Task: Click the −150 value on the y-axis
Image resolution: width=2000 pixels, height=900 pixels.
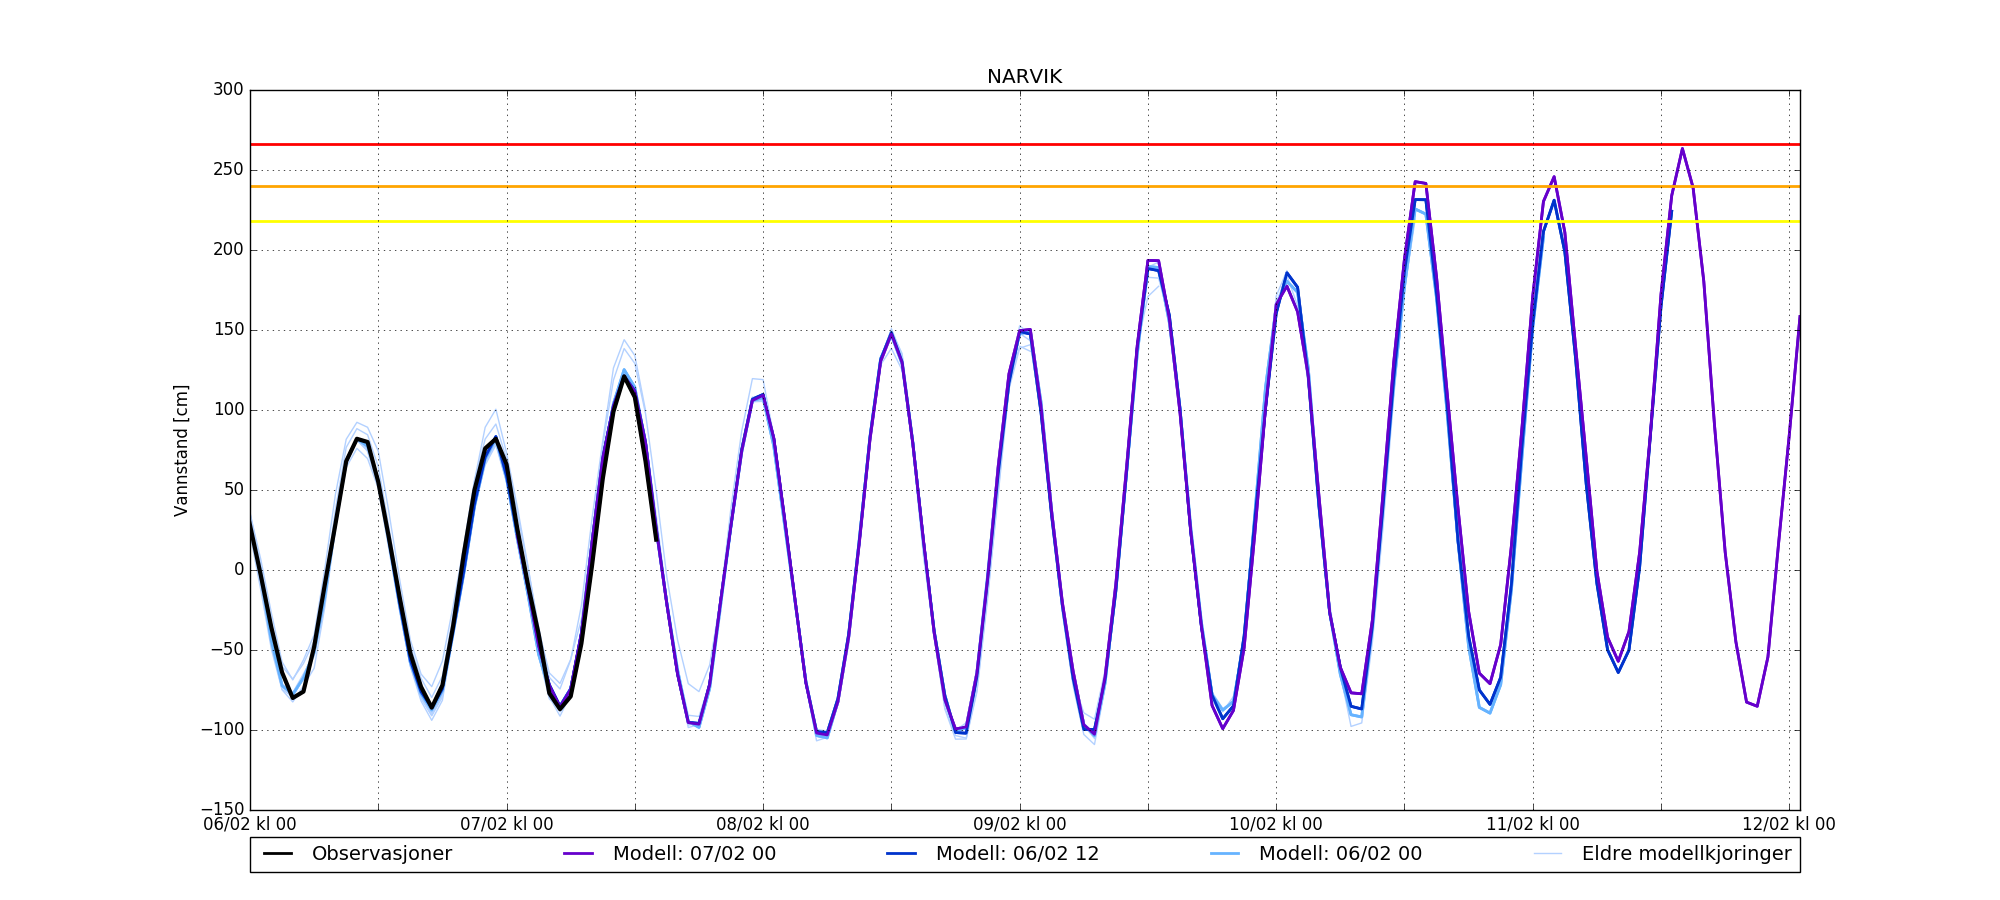Action: pos(222,809)
